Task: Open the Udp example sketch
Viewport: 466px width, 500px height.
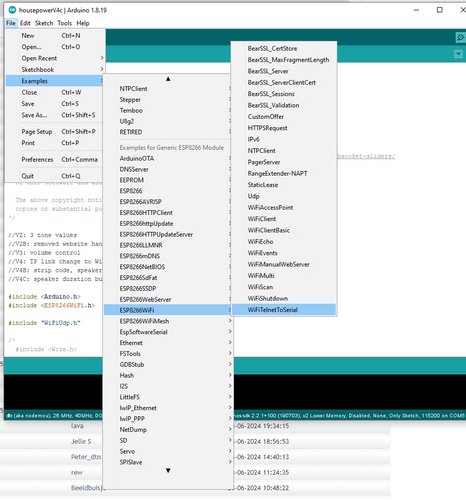Action: [x=284, y=196]
